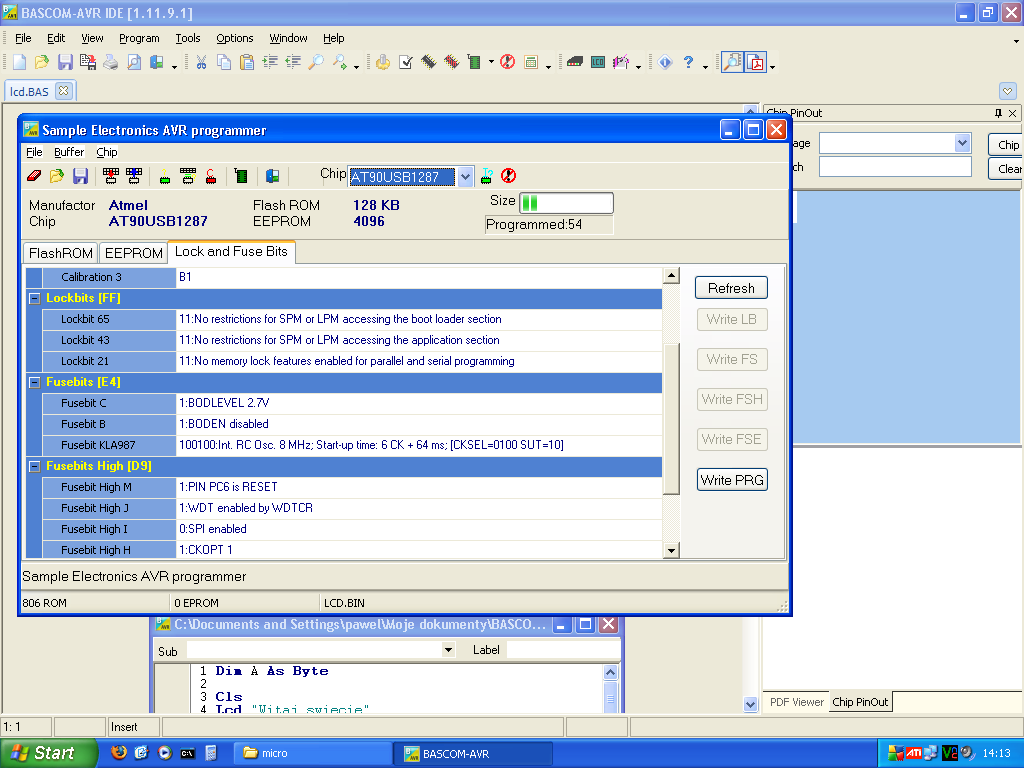Click the Indent block icon
Image resolution: width=1024 pixels, height=768 pixels.
point(270,62)
